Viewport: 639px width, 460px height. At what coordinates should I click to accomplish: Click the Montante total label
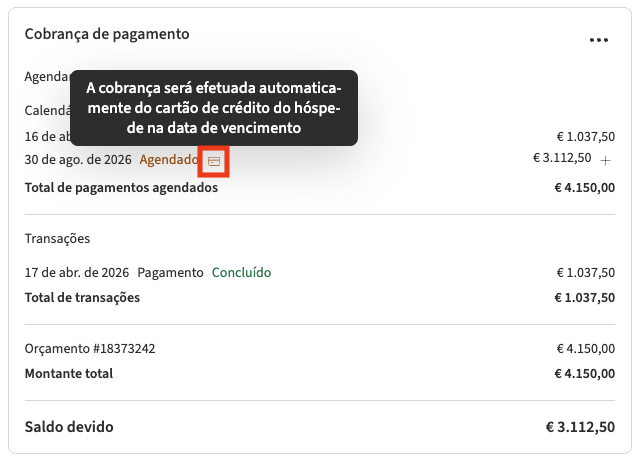[x=69, y=373]
